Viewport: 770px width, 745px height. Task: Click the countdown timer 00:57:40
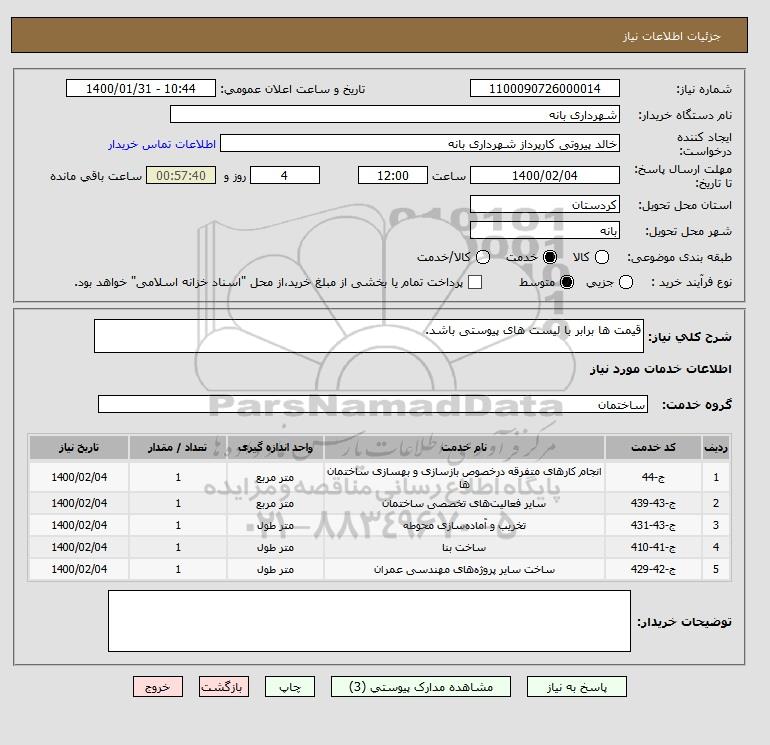coord(181,175)
